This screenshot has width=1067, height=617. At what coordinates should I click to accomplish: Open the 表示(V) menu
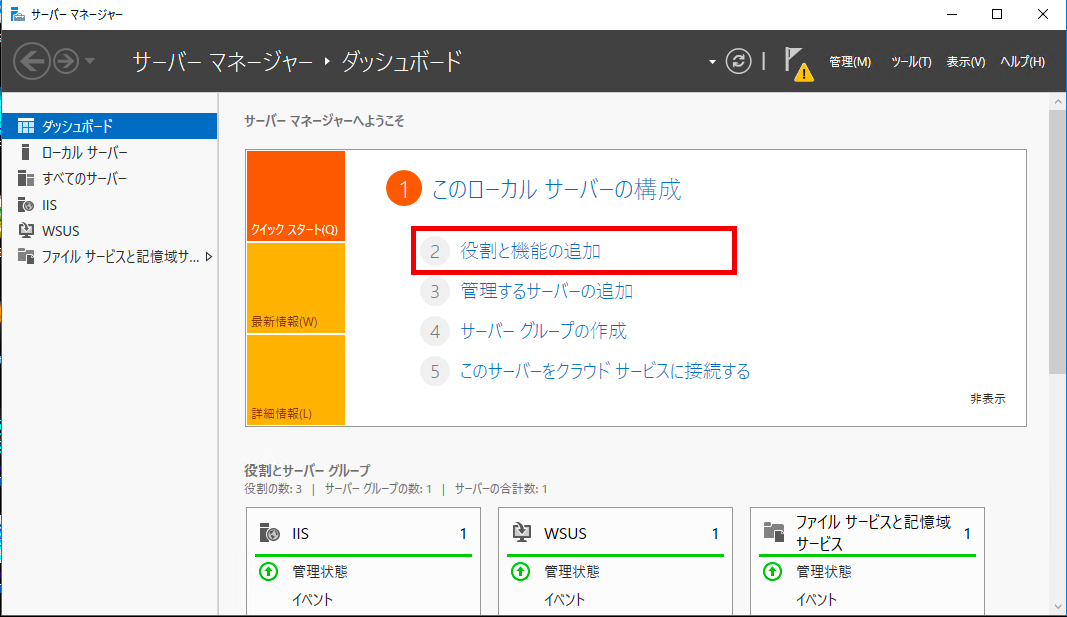(966, 62)
